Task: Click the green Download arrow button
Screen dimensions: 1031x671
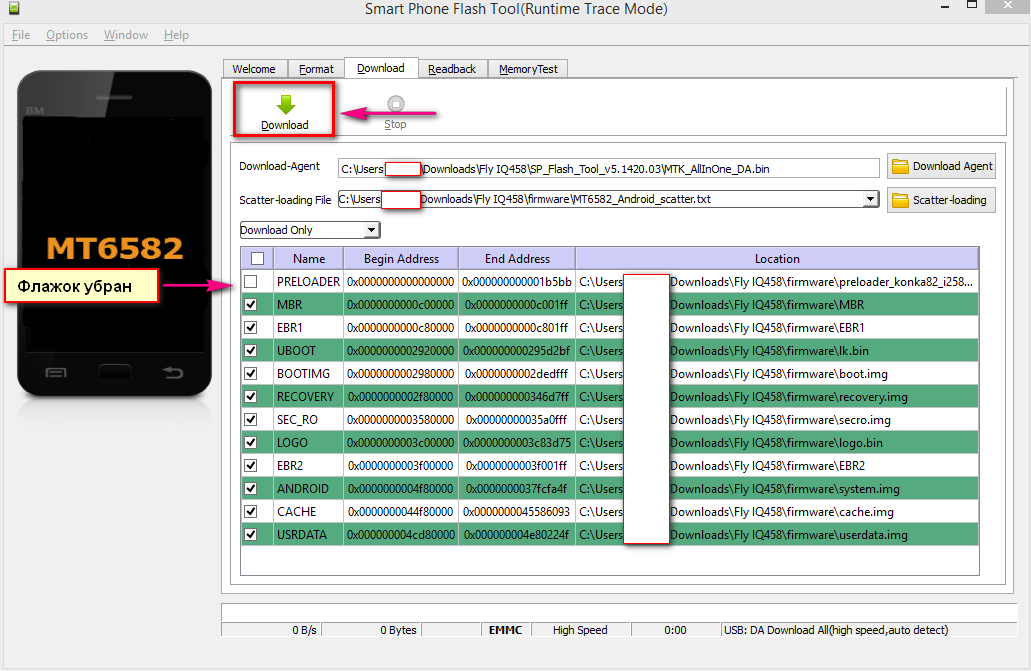Action: point(285,105)
